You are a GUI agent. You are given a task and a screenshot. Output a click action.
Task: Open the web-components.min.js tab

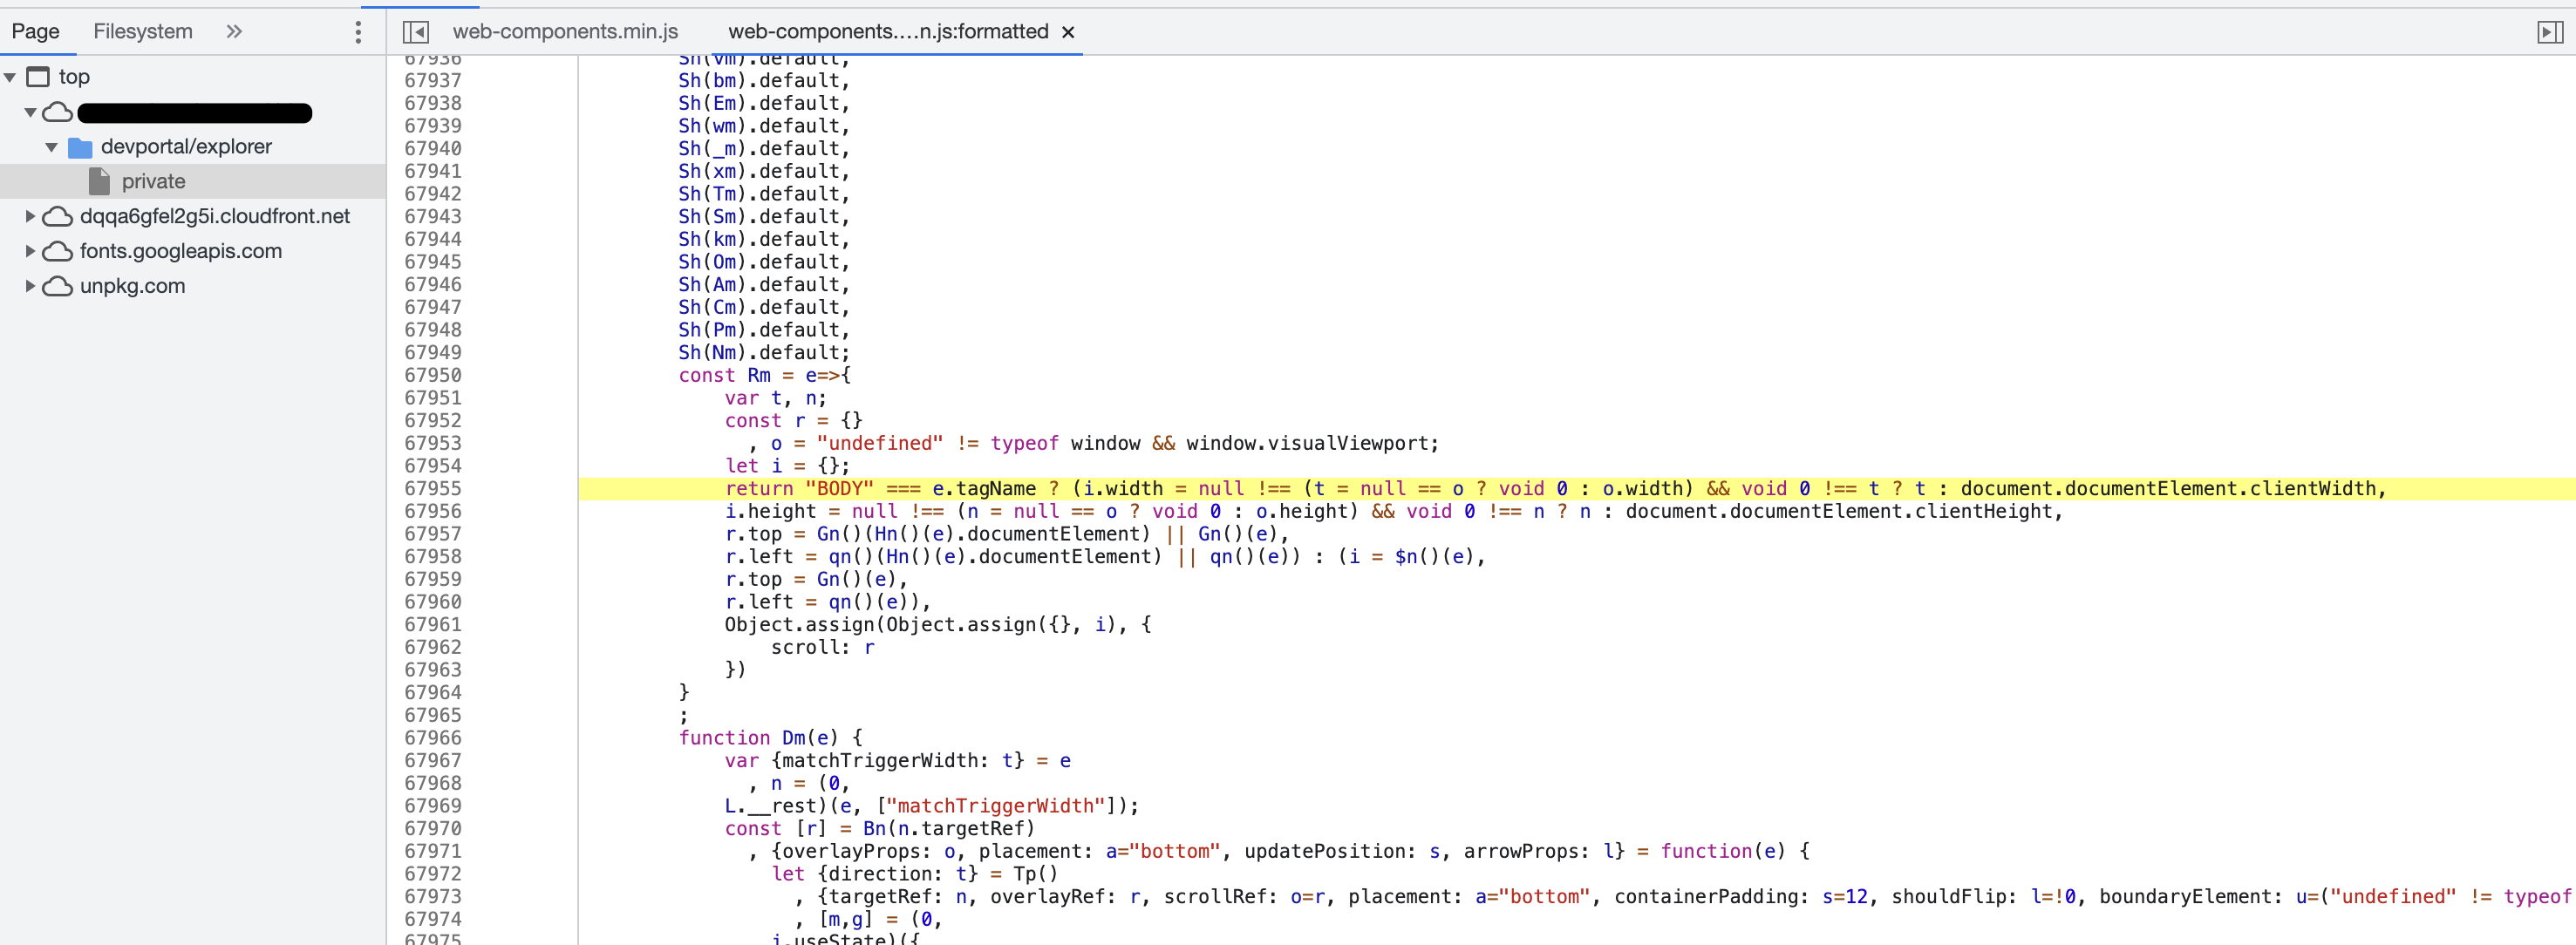(565, 32)
